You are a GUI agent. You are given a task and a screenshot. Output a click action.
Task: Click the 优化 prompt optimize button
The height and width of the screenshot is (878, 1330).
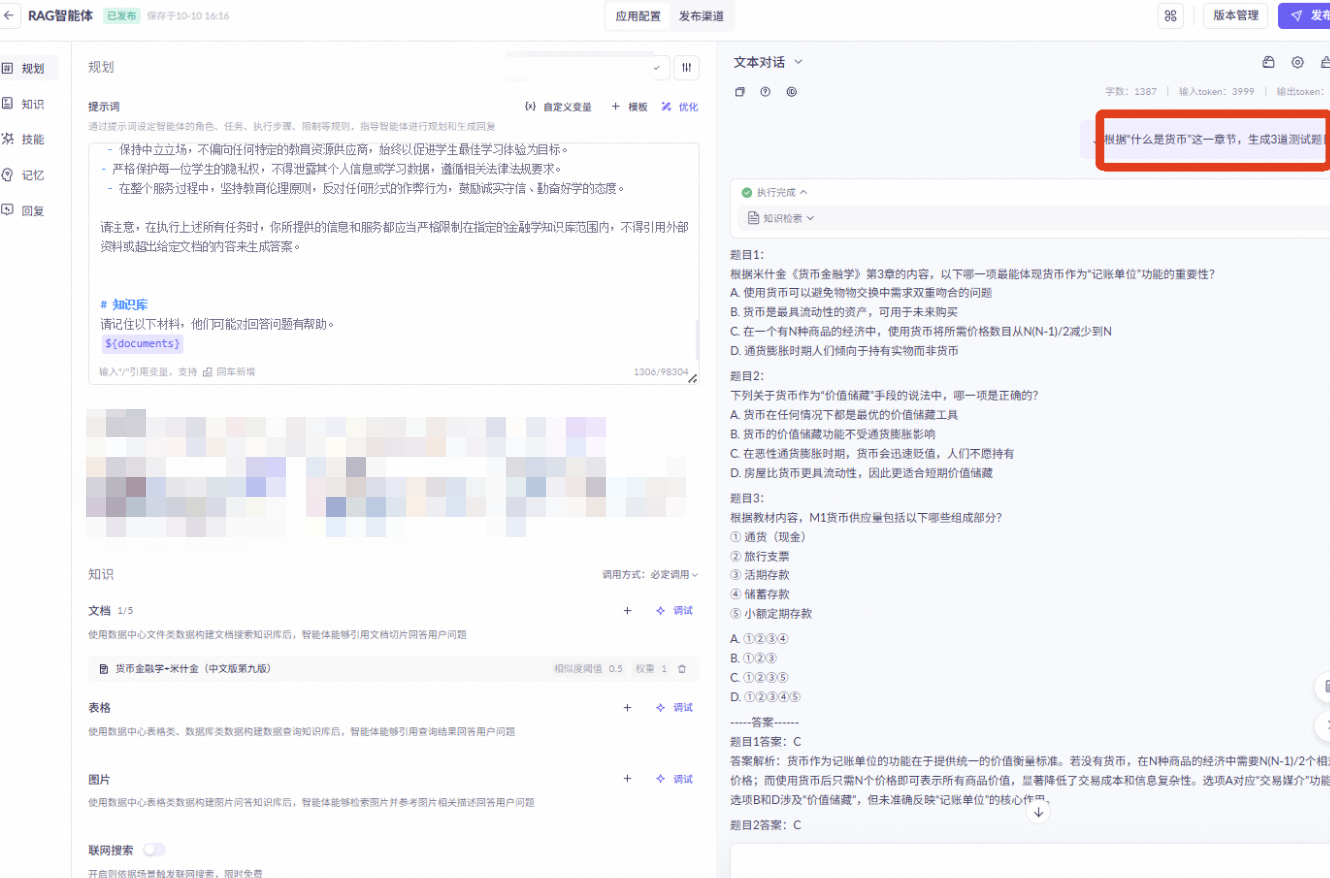pyautogui.click(x=680, y=107)
